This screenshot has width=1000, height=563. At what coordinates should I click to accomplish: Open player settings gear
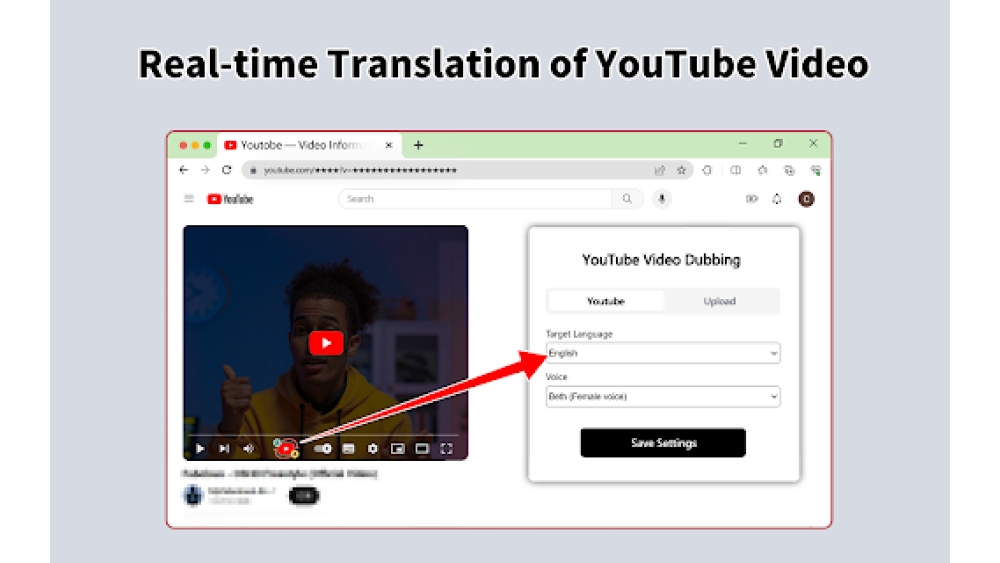[x=373, y=449]
